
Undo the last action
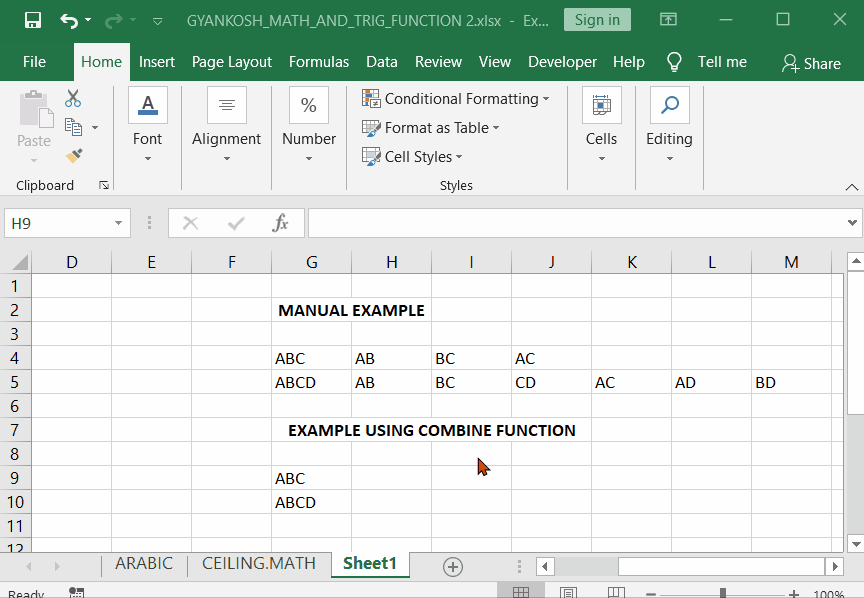(66, 18)
